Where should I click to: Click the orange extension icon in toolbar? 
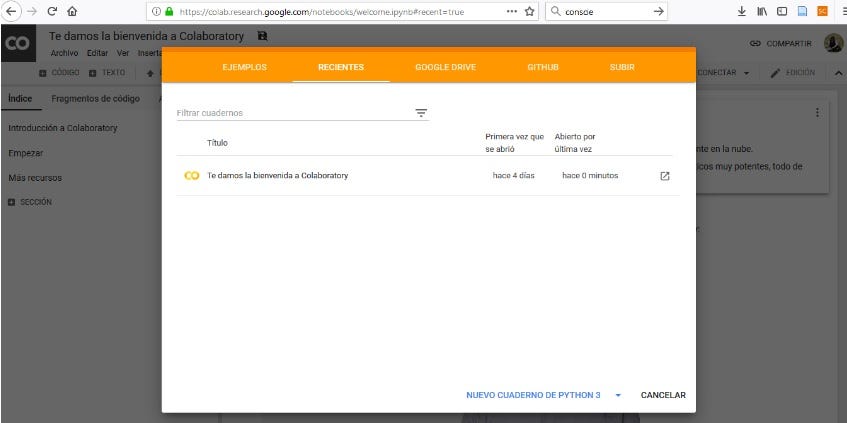click(822, 11)
